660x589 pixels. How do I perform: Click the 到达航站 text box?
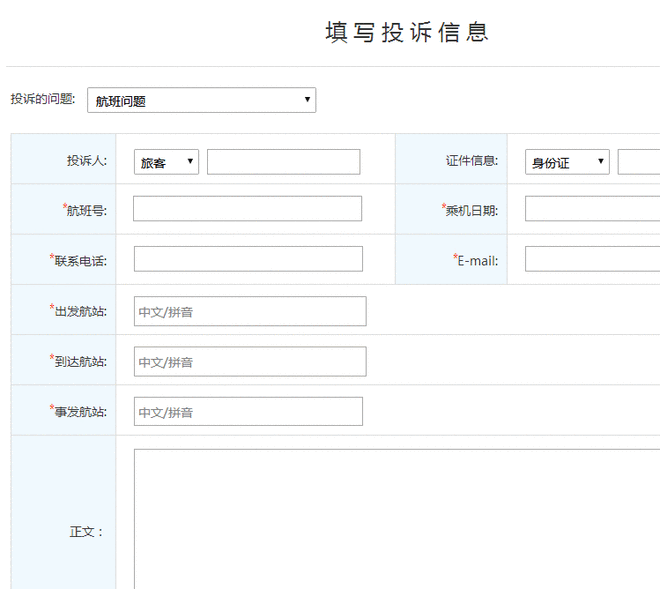coord(250,361)
